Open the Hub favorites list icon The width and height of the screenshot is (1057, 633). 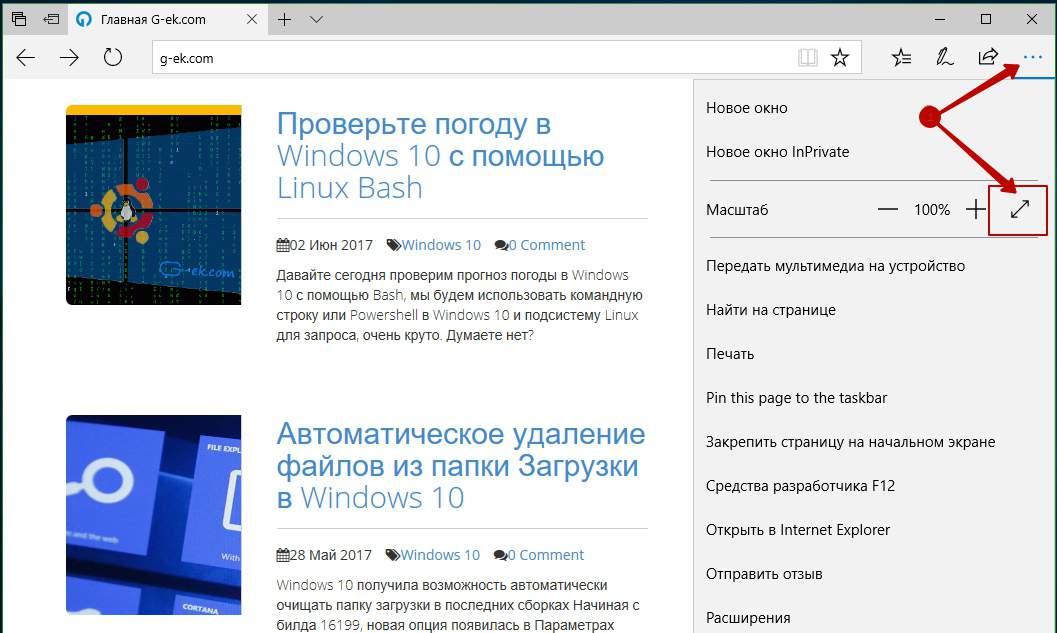pyautogui.click(x=901, y=58)
